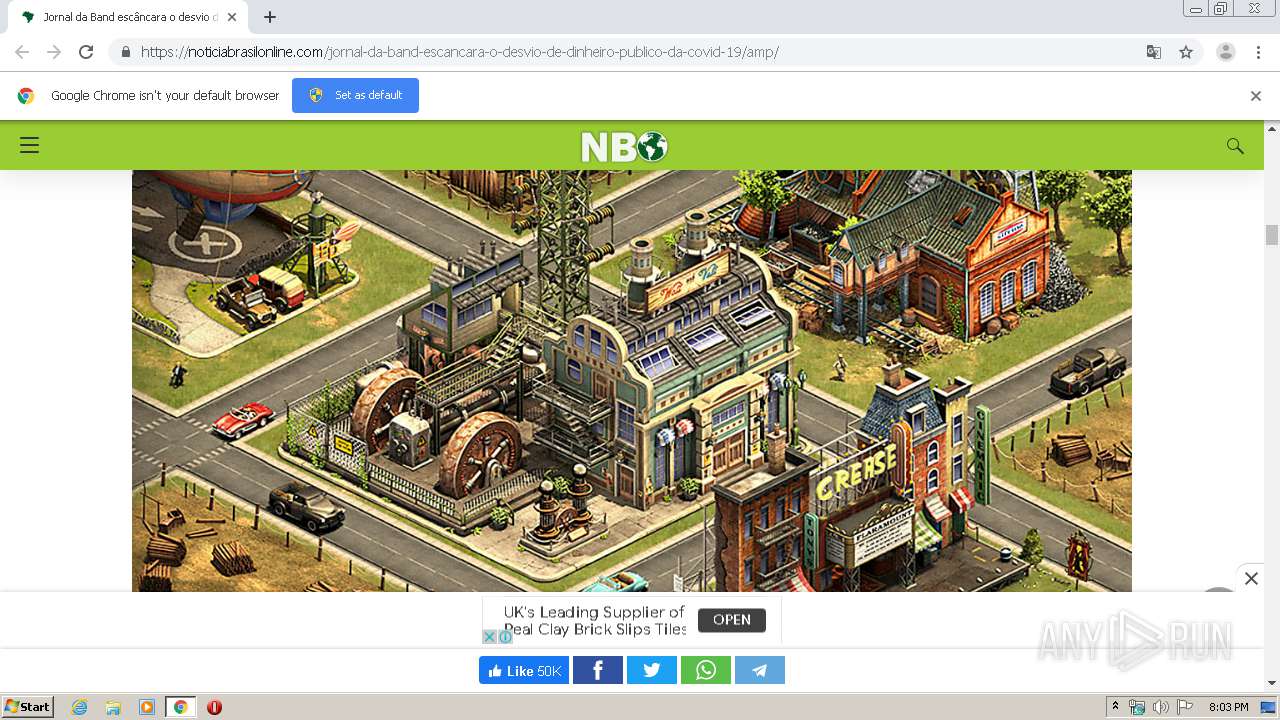The width and height of the screenshot is (1280, 720).
Task: Share the article via Telegram
Action: 760,670
